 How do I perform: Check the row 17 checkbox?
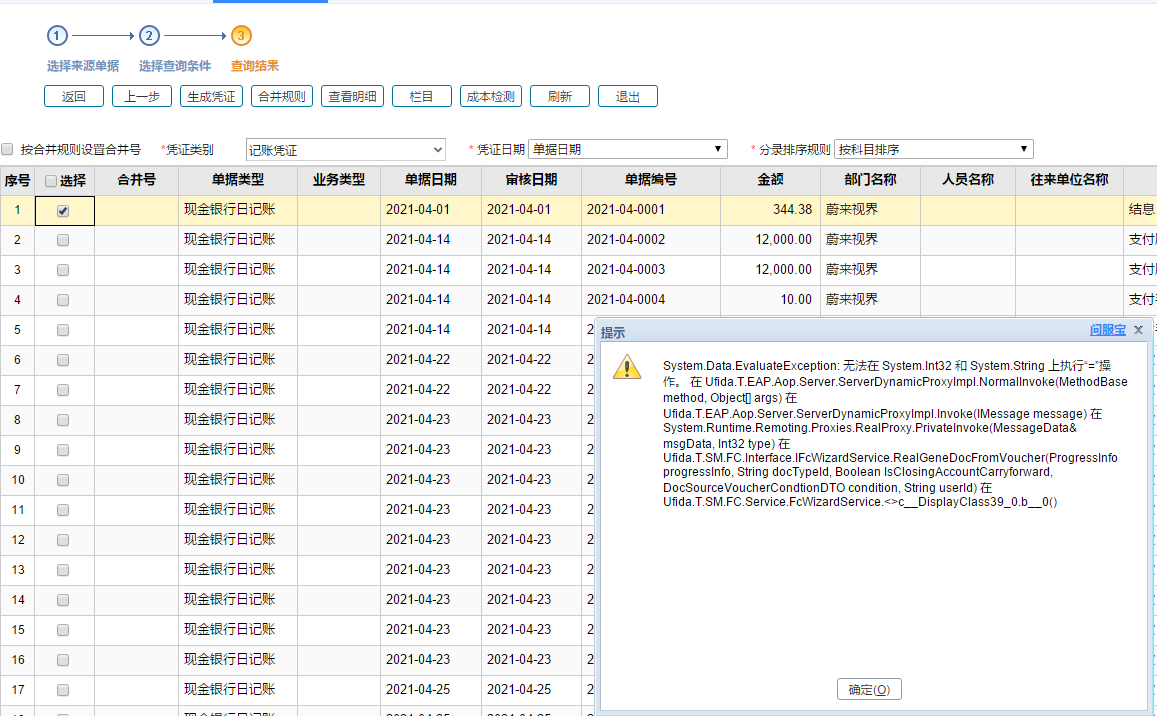[63, 690]
